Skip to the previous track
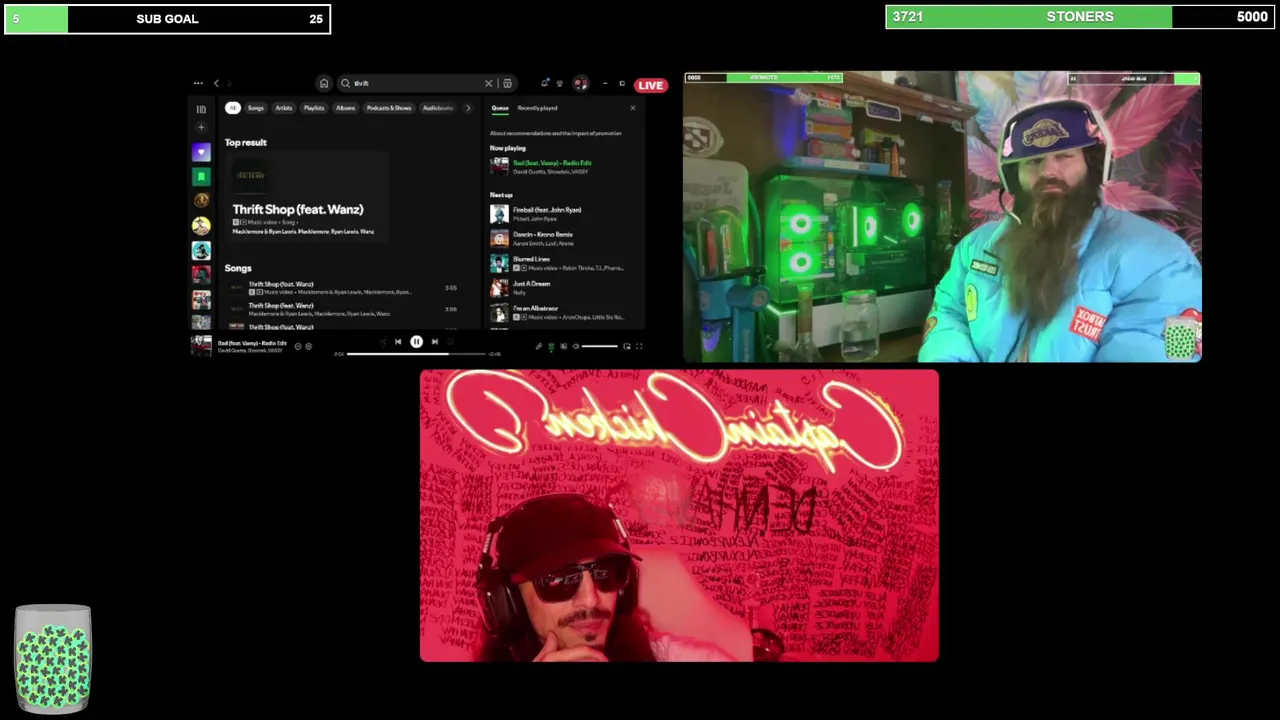The image size is (1280, 720). 398,342
